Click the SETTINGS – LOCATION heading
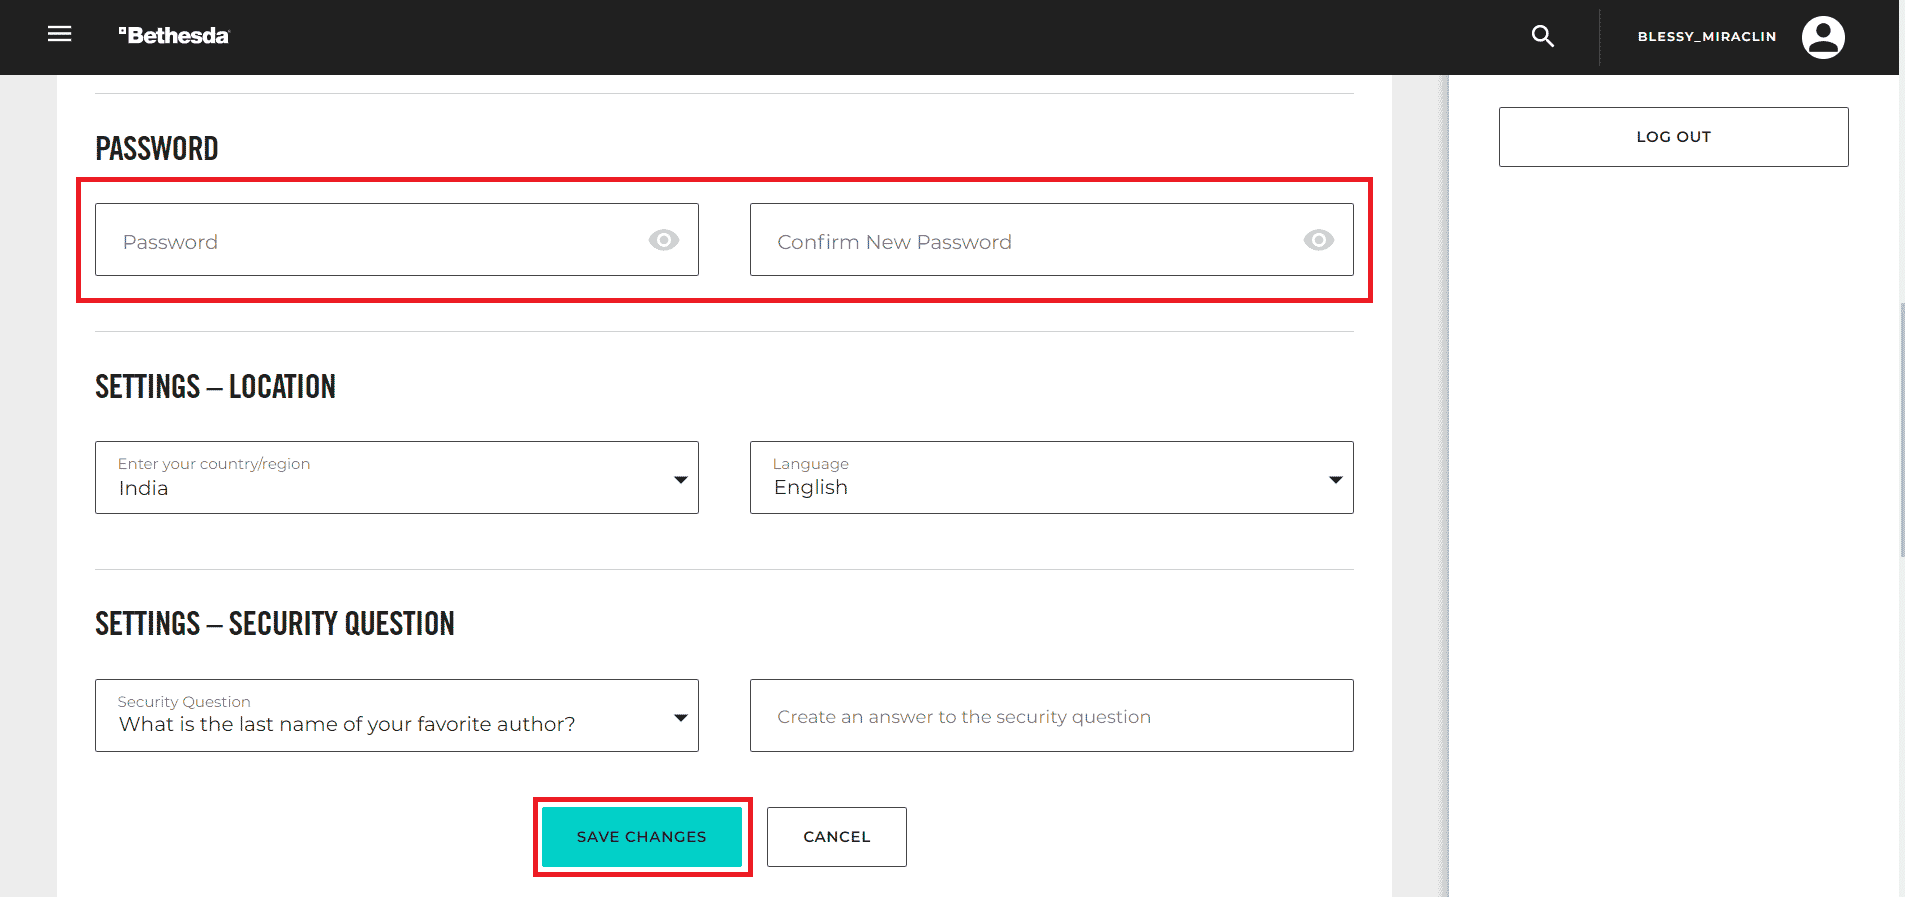Viewport: 1905px width, 897px height. [x=216, y=387]
